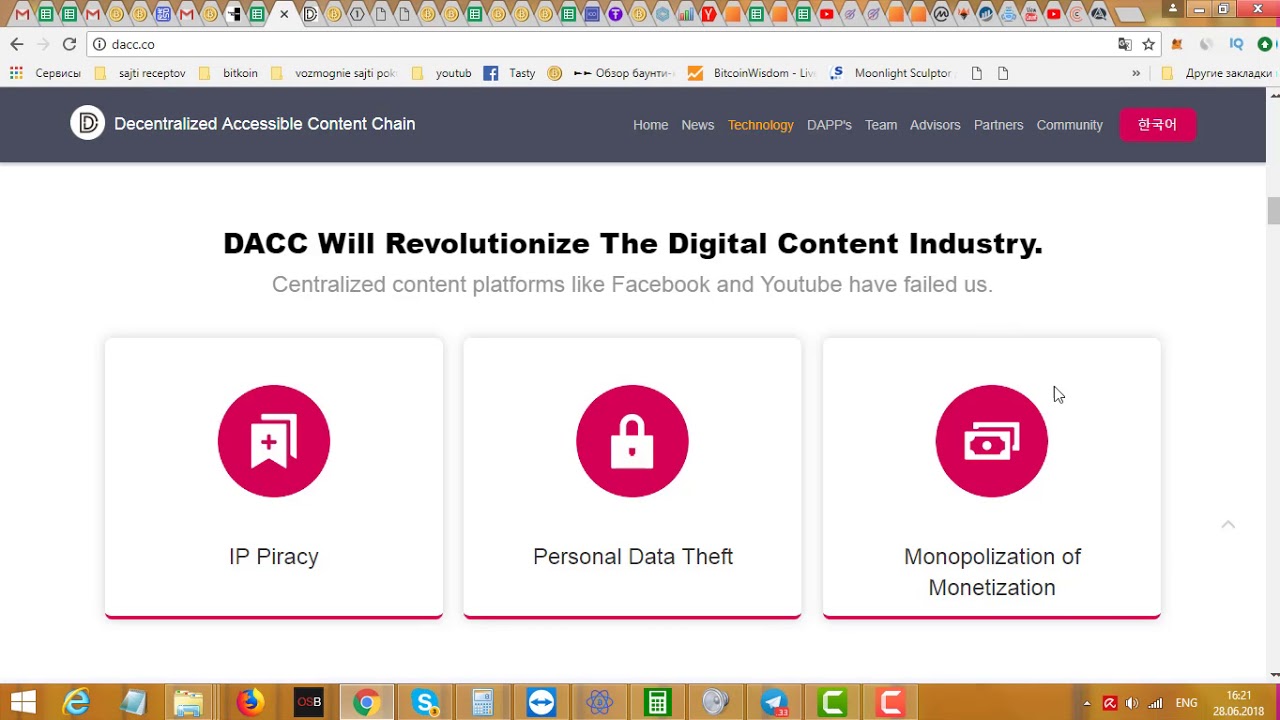Close the active dacc.co tab

pyautogui.click(x=285, y=14)
